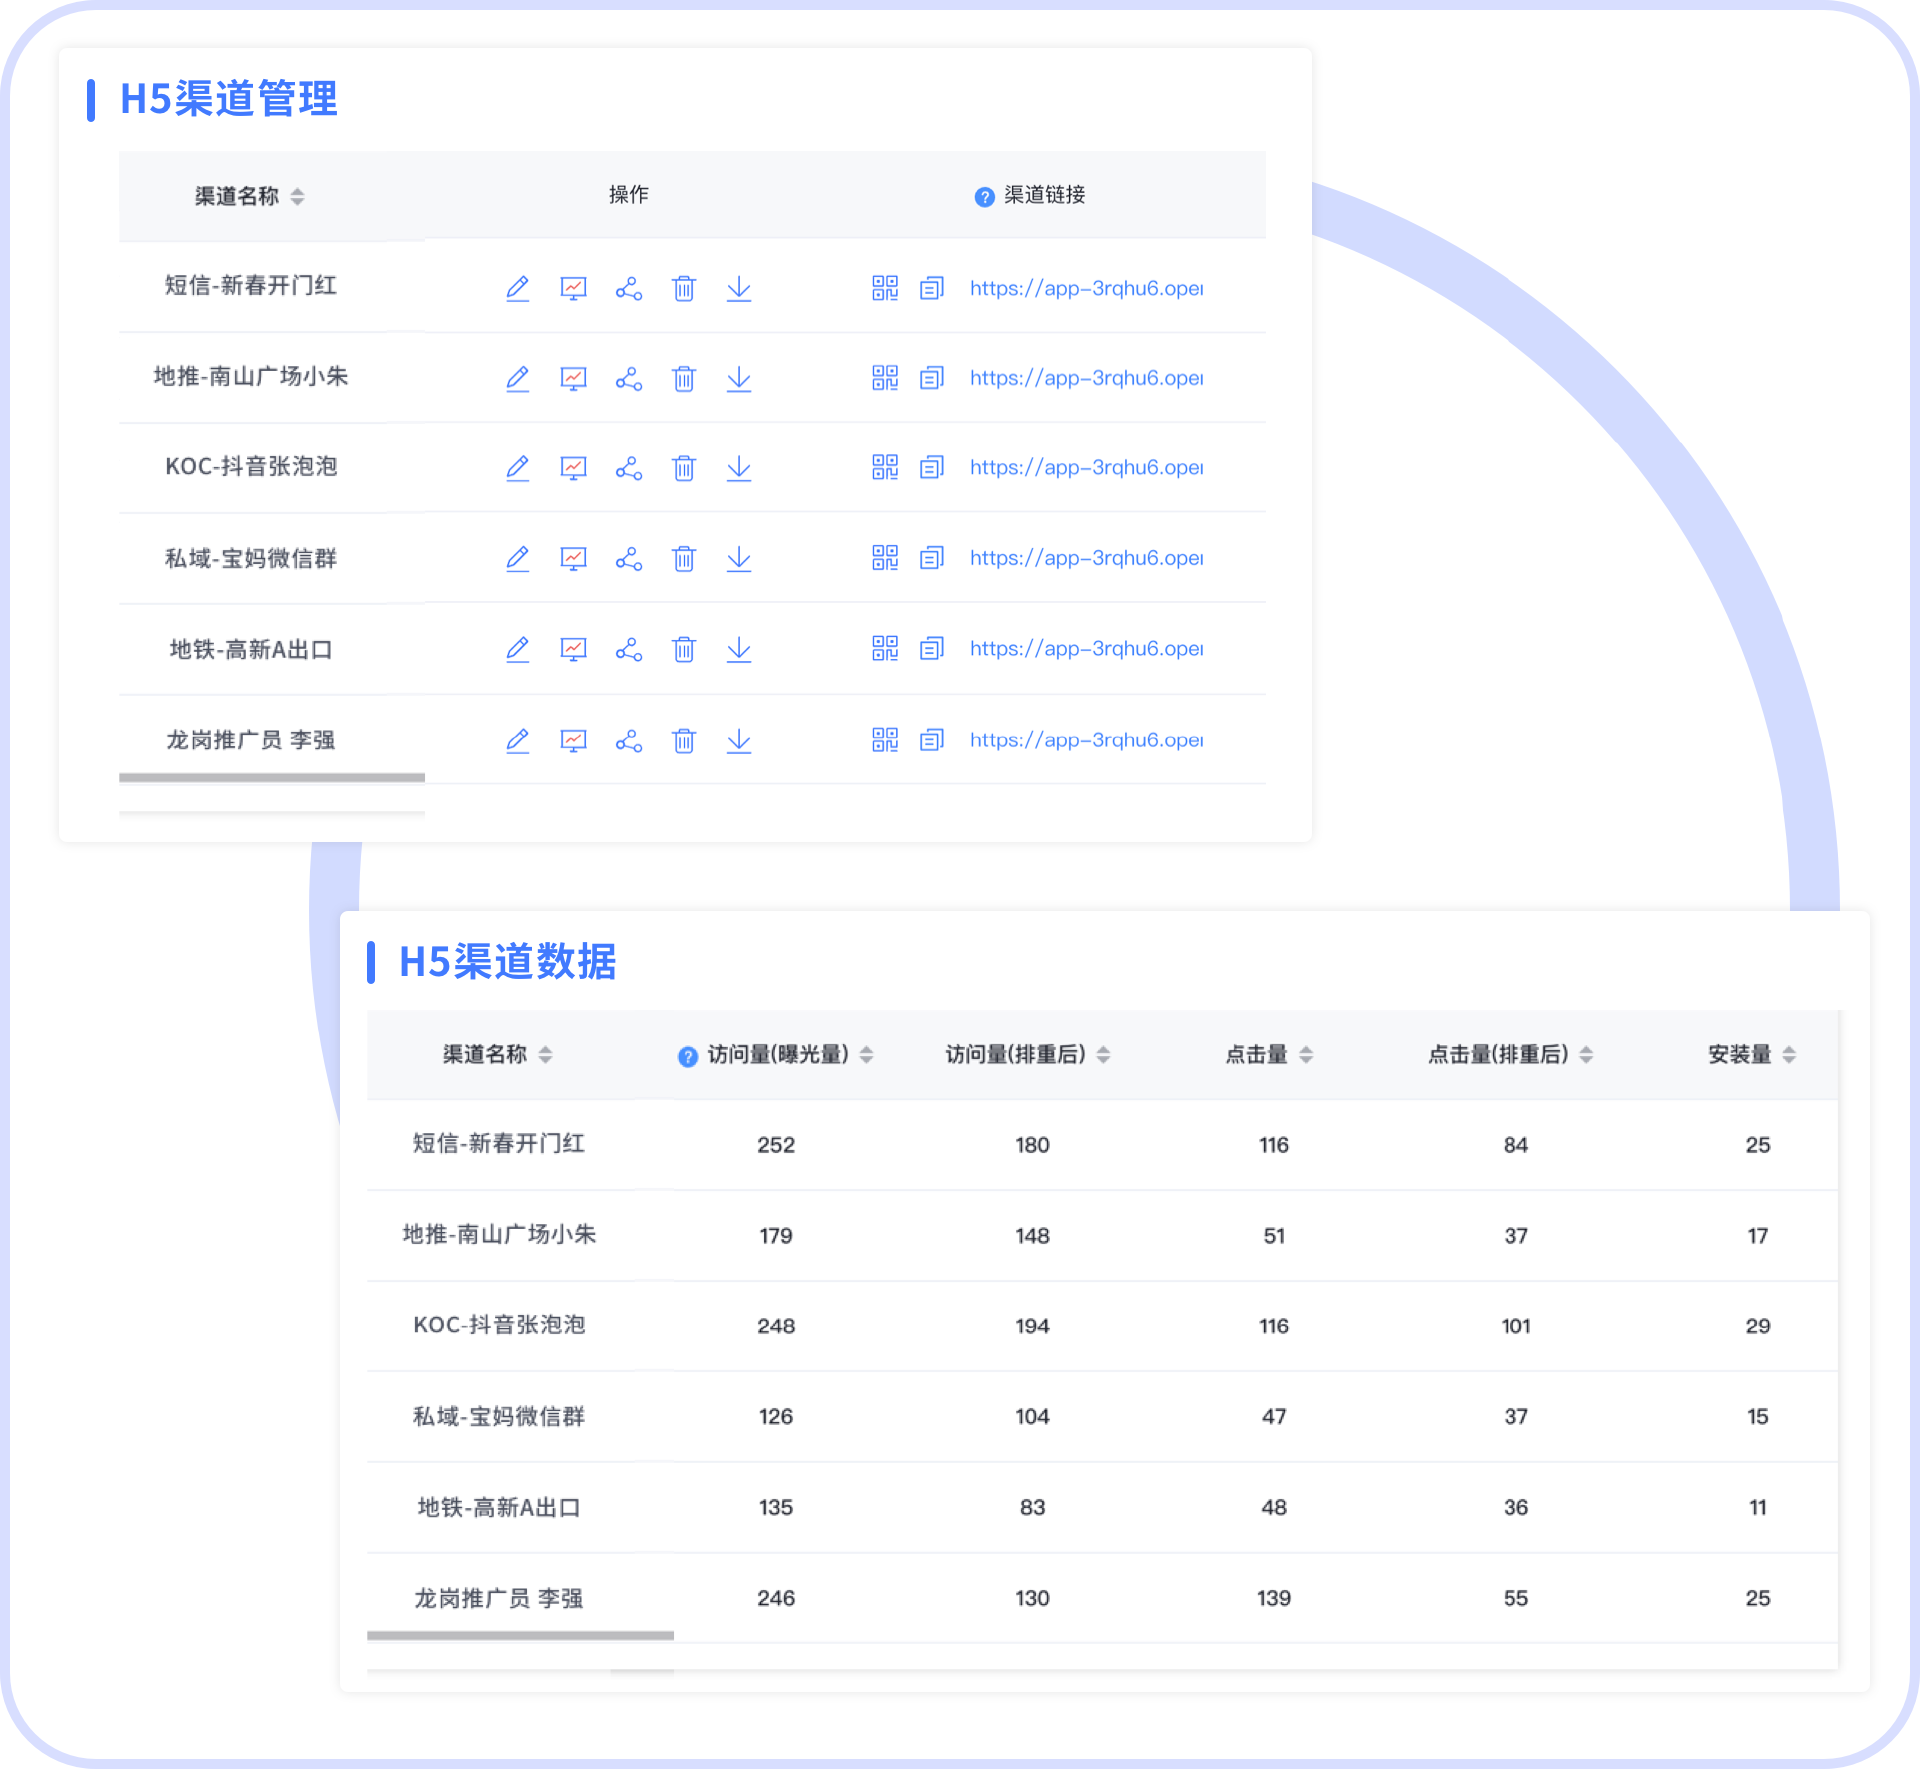The height and width of the screenshot is (1769, 1920).
Task: Sort by 点击量(排重后) column arrows
Action: coord(1586,1055)
